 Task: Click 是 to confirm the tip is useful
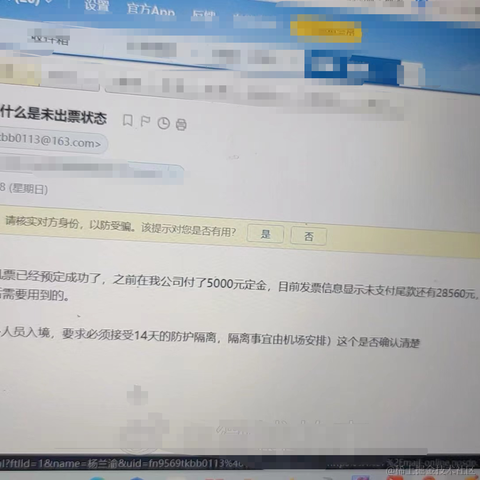click(x=265, y=234)
